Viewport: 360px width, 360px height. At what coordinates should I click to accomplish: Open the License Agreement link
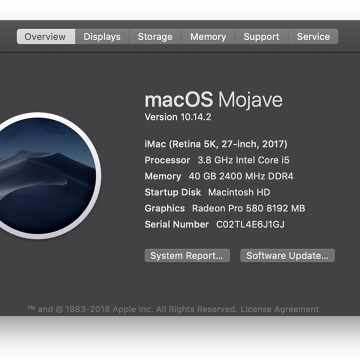[279, 309]
